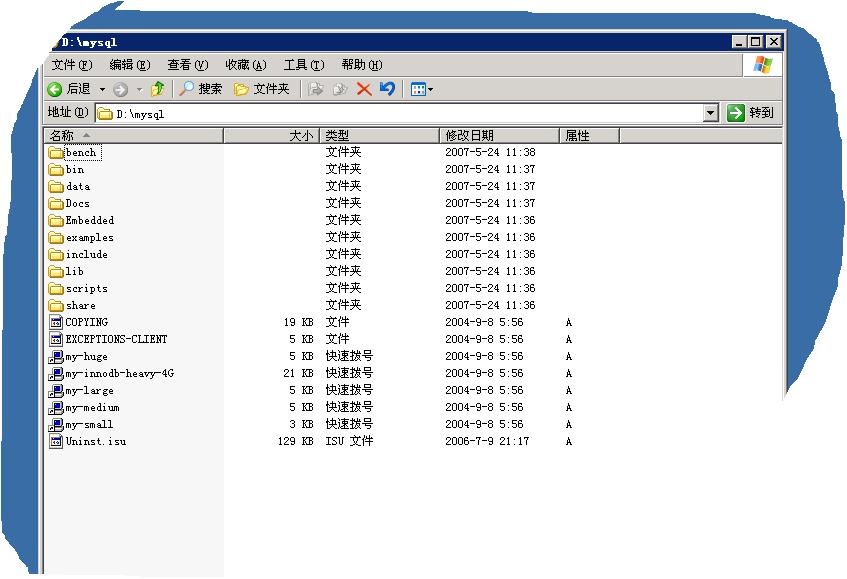
Task: Select the data folder icon
Action: (x=56, y=187)
